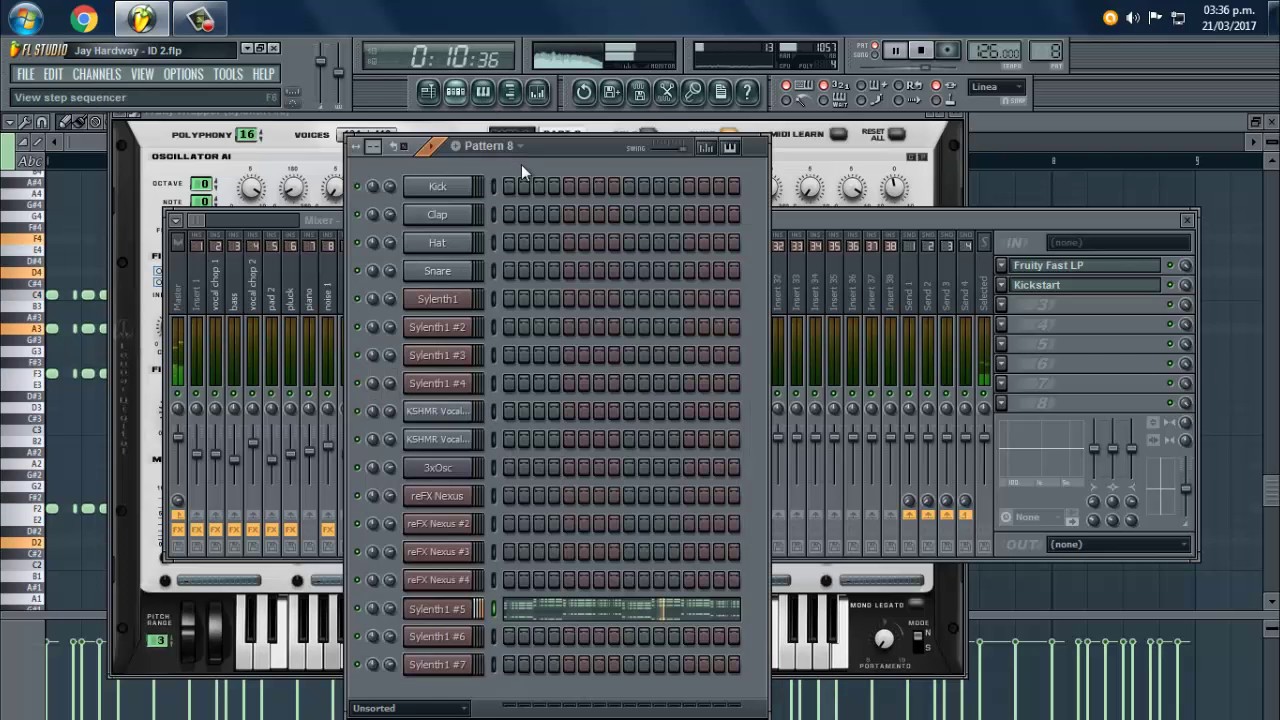Open the TOOLS menu
The image size is (1280, 720).
[228, 74]
